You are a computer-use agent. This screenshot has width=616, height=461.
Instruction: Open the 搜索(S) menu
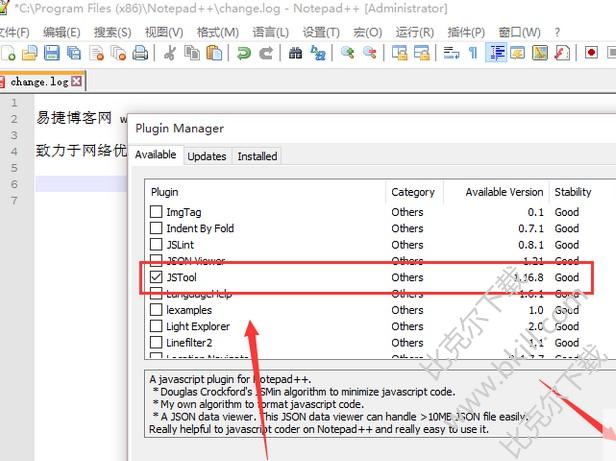[x=112, y=32]
